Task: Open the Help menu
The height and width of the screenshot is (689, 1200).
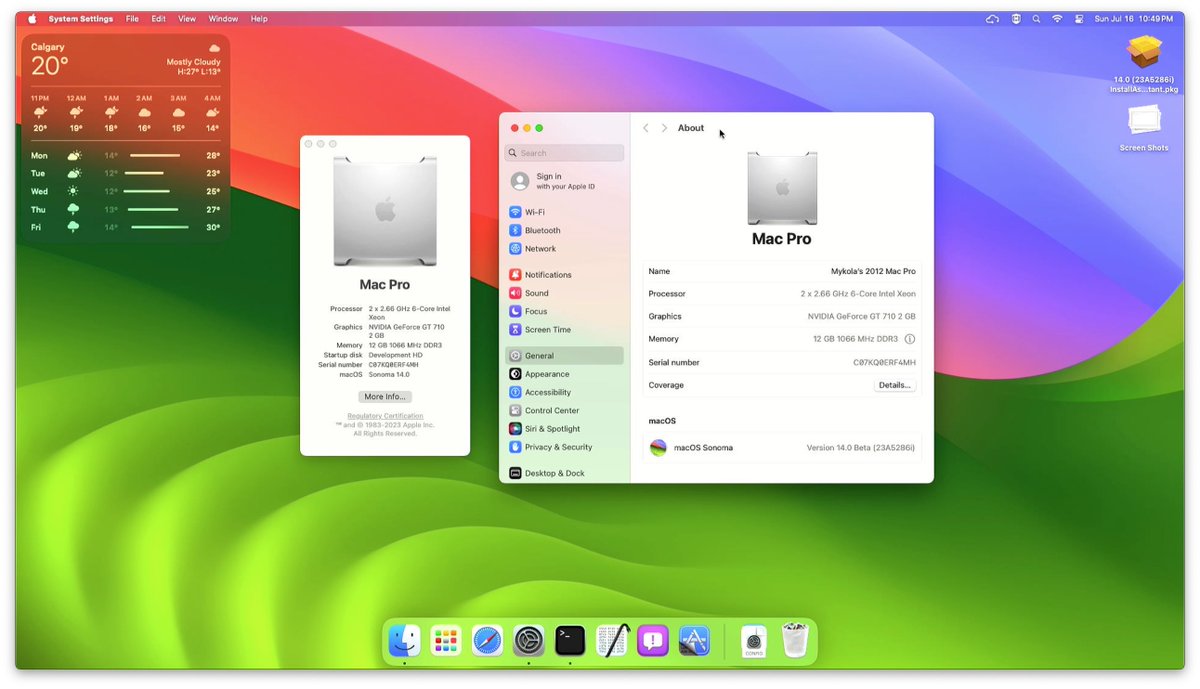Action: [259, 19]
